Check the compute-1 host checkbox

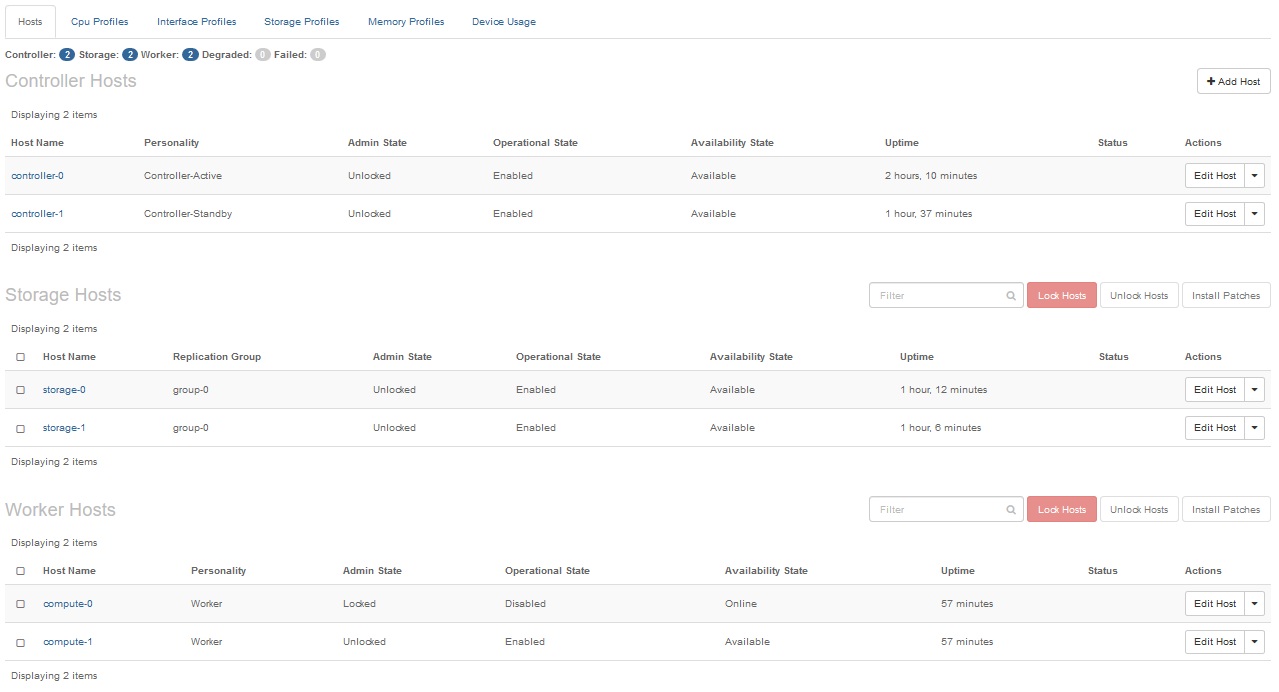(x=21, y=642)
